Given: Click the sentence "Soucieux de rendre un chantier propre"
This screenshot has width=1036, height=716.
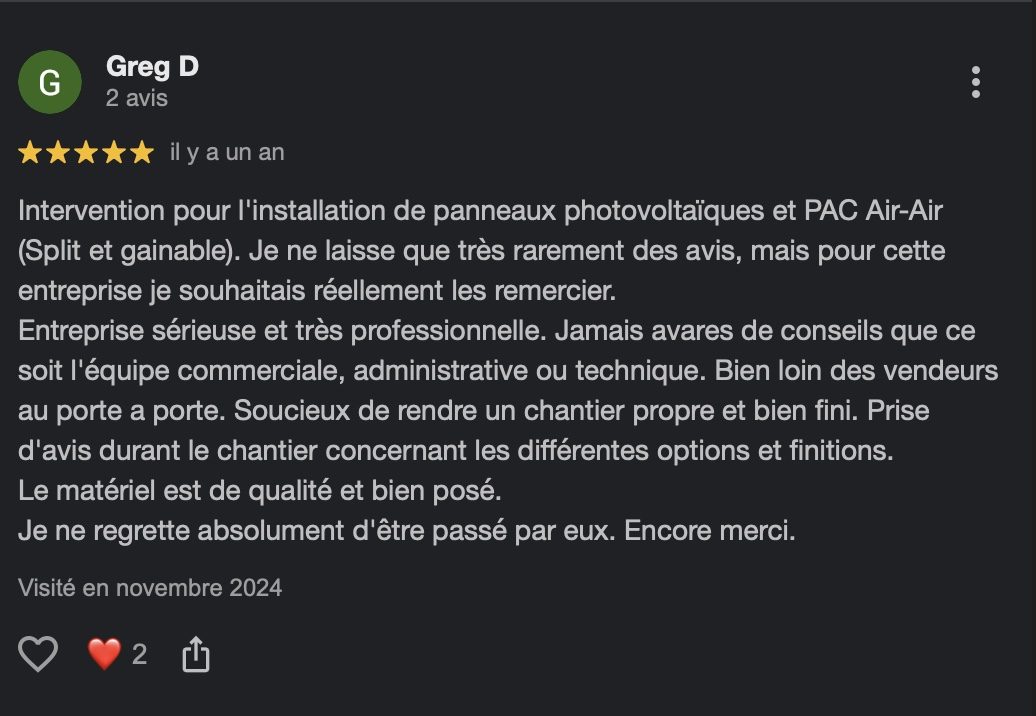Looking at the screenshot, I should pyautogui.click(x=546, y=411).
